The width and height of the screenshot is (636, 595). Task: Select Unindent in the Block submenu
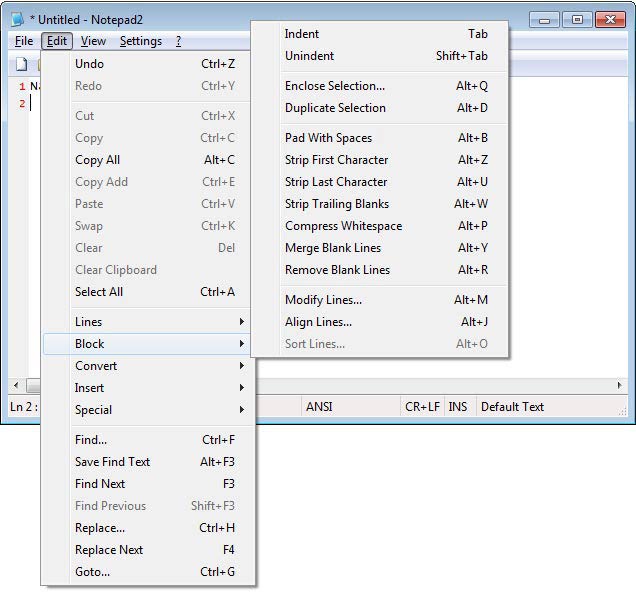click(379, 56)
